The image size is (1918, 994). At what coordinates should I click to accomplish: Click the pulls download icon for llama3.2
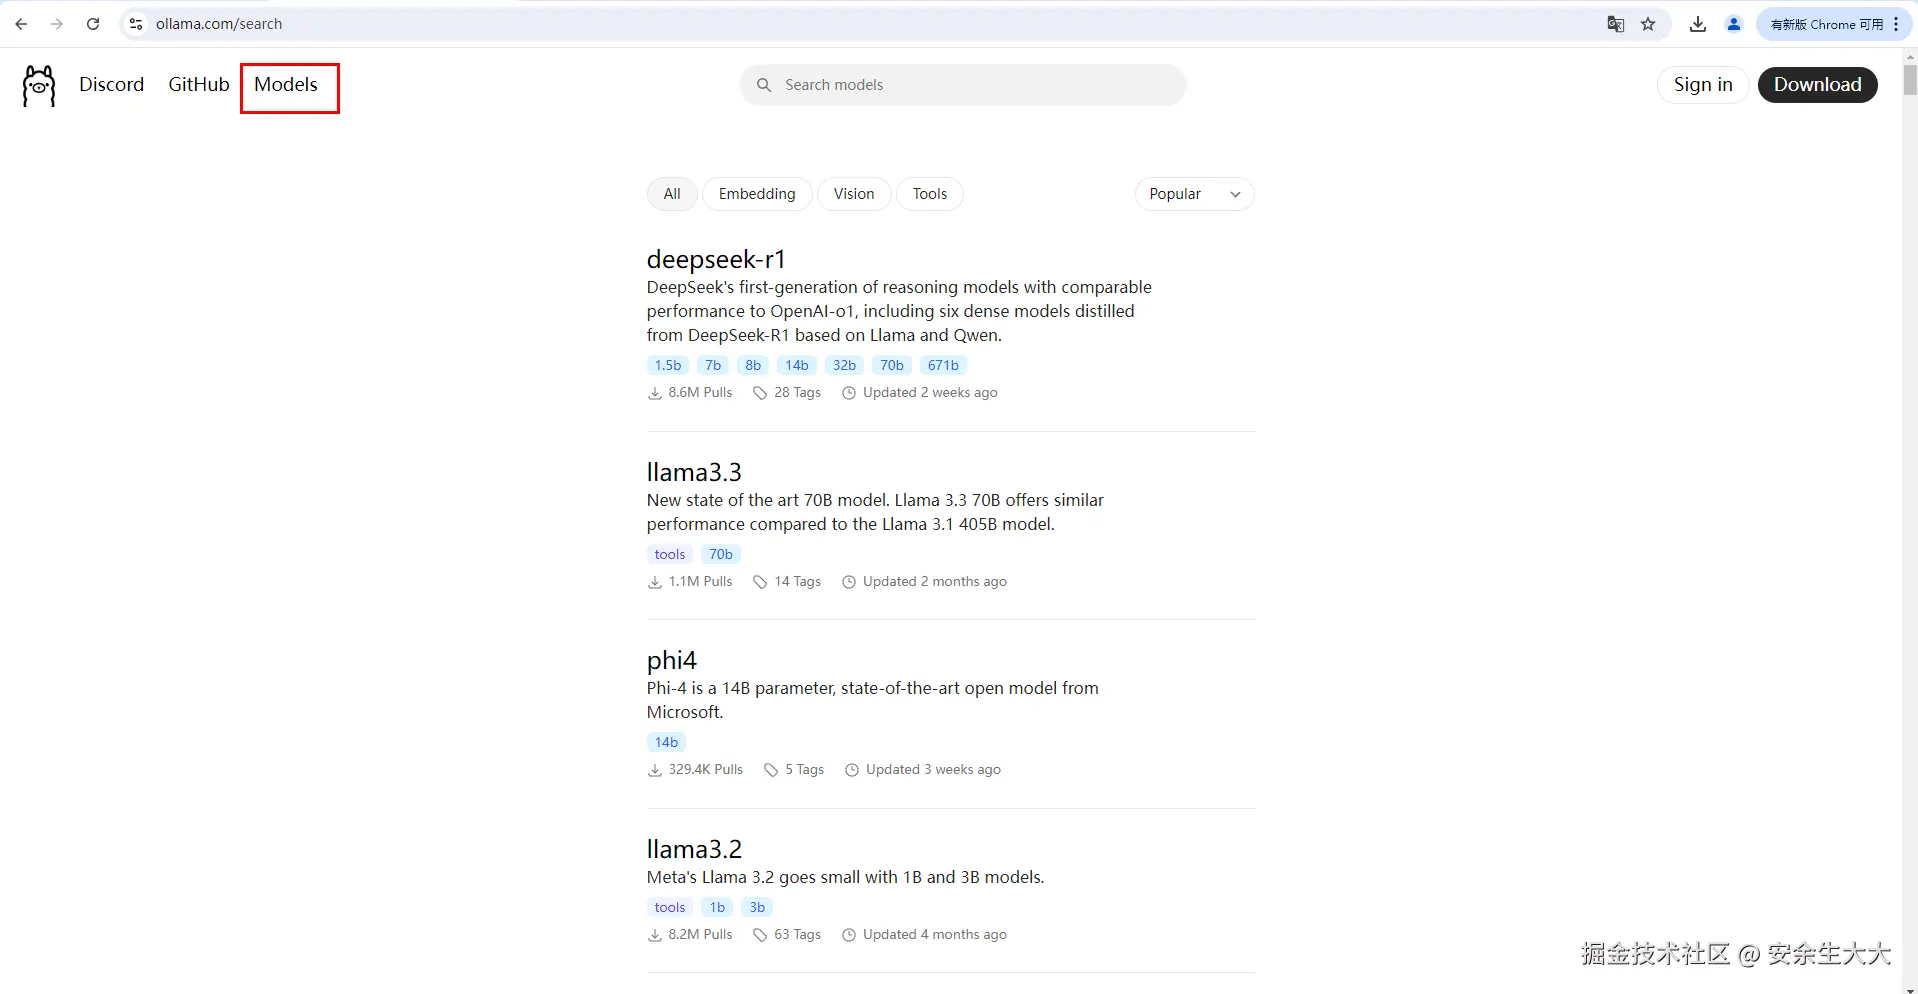[x=655, y=935]
